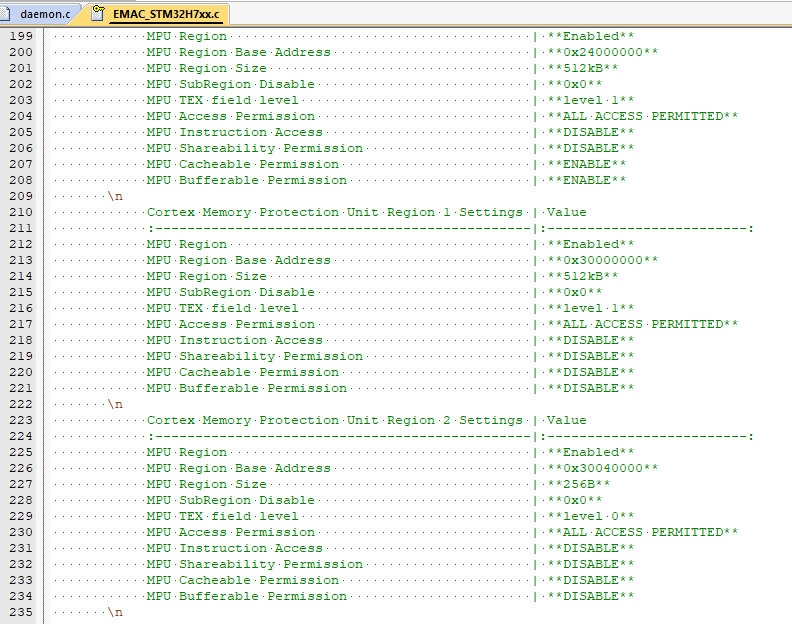Click the **256B** region size value
The height and width of the screenshot is (624, 792).
(x=579, y=485)
